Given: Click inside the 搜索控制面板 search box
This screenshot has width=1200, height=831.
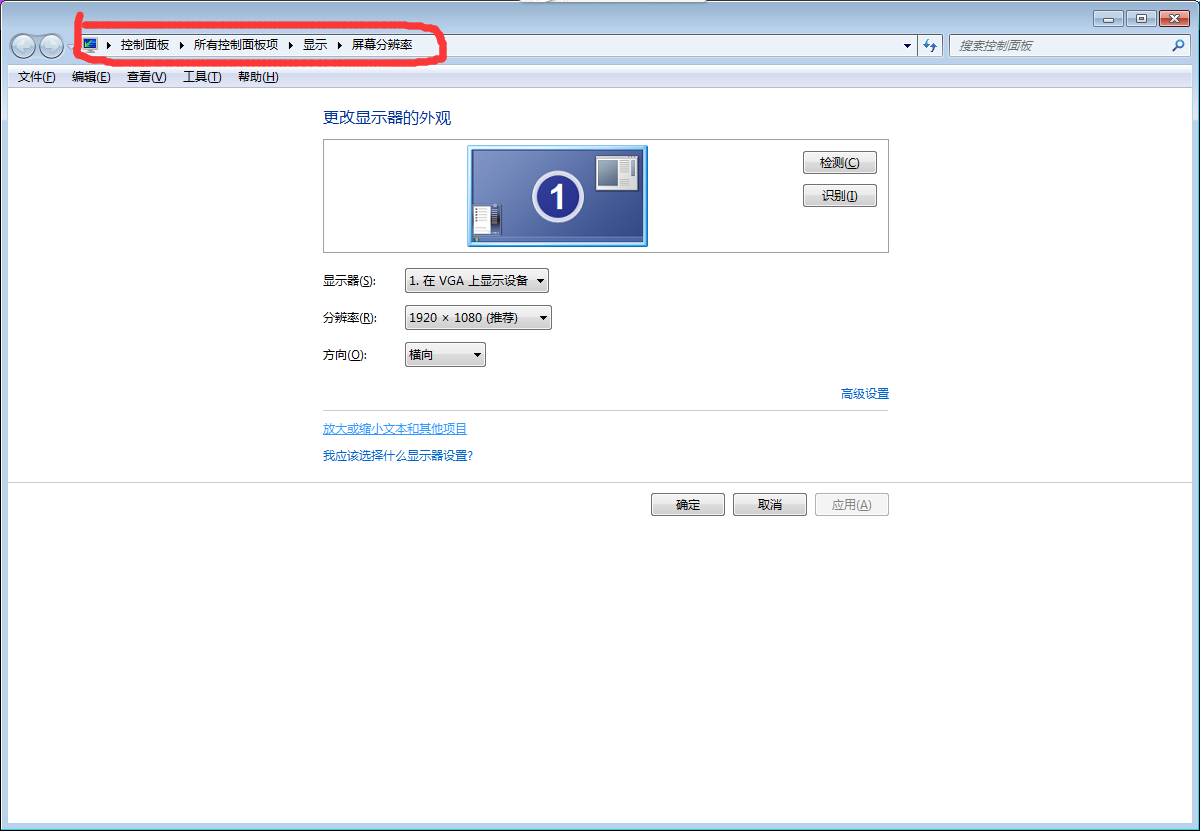Looking at the screenshot, I should pyautogui.click(x=1050, y=45).
